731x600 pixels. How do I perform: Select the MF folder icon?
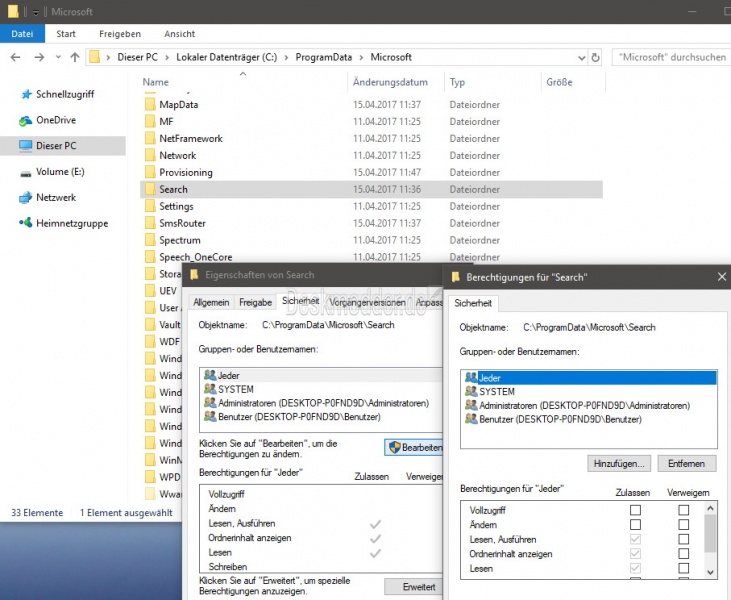coord(150,122)
